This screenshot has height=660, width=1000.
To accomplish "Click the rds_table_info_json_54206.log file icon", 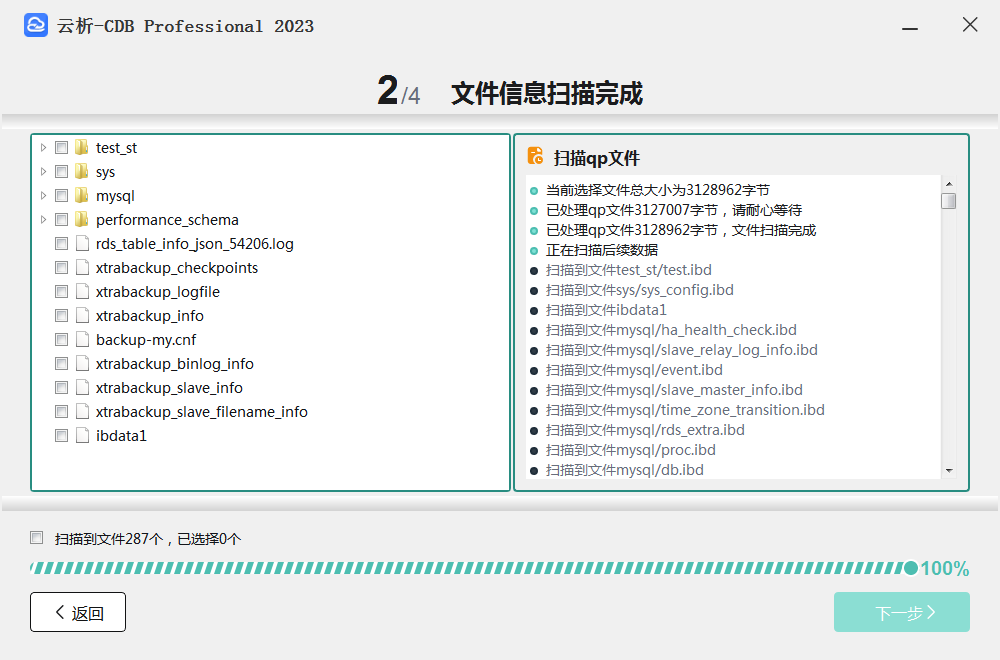I will pos(82,244).
